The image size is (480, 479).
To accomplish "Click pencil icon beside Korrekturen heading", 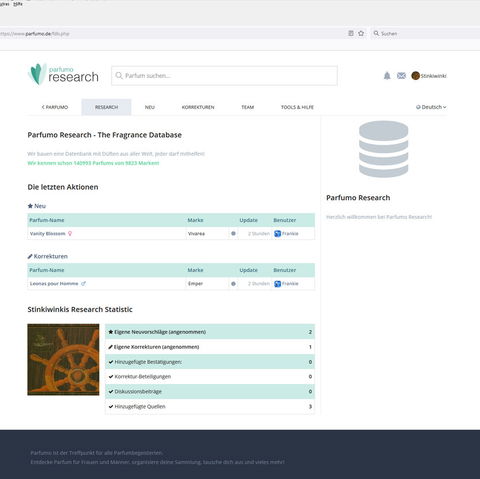I will pos(30,256).
